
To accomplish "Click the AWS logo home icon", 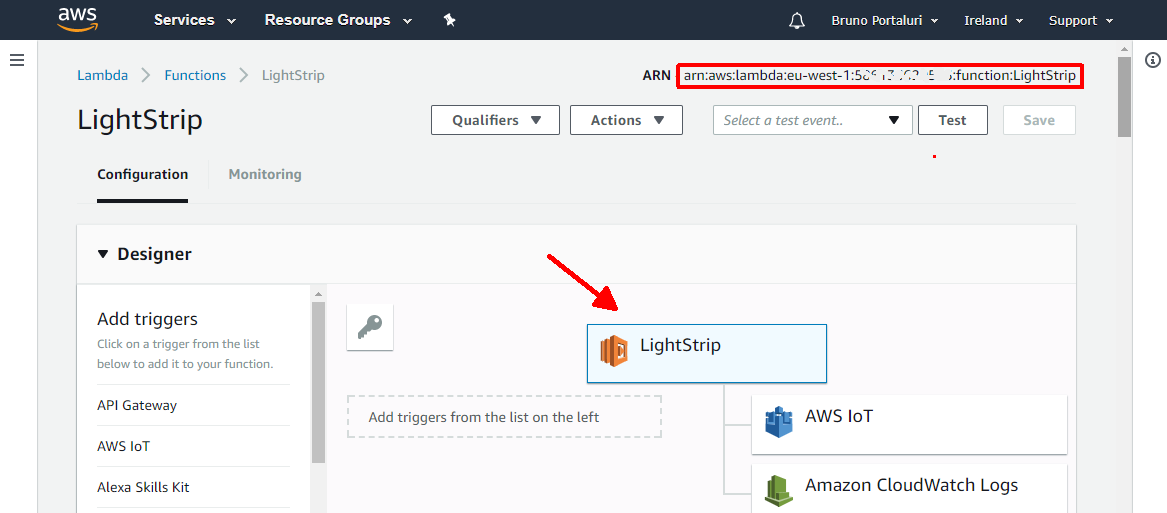I will click(77, 19).
